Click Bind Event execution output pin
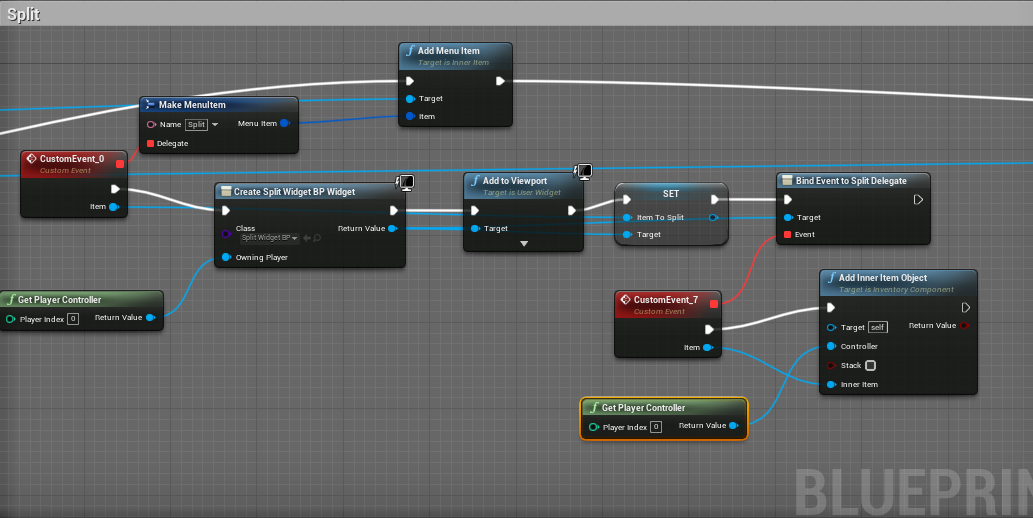The image size is (1033, 518). pos(918,200)
